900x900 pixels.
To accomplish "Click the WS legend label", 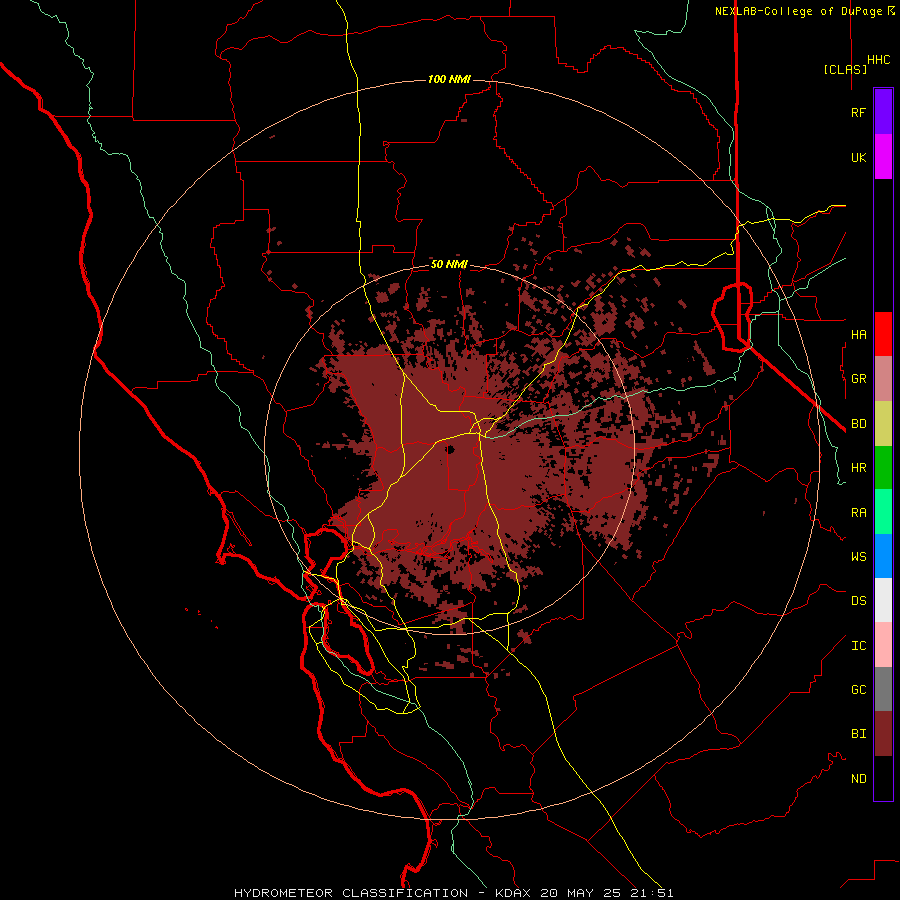I will (858, 556).
